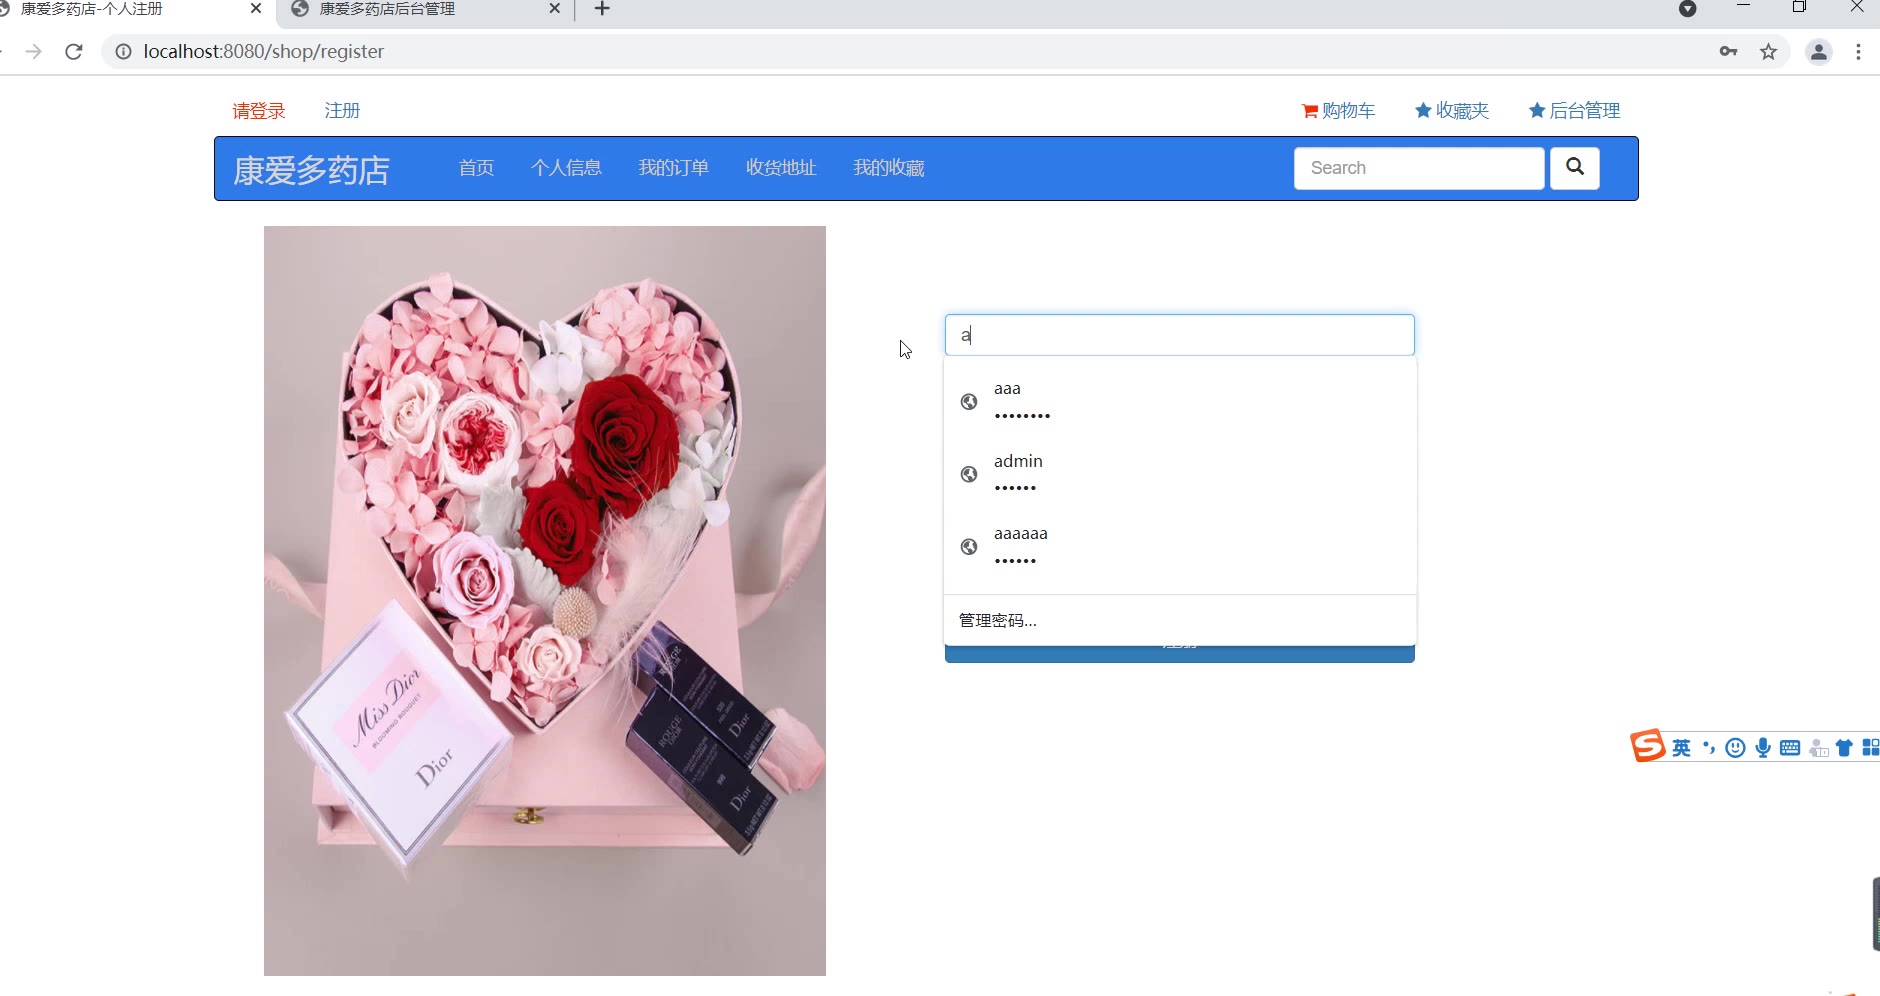Open Chrome three-dot menu
1880x996 pixels.
coord(1858,52)
